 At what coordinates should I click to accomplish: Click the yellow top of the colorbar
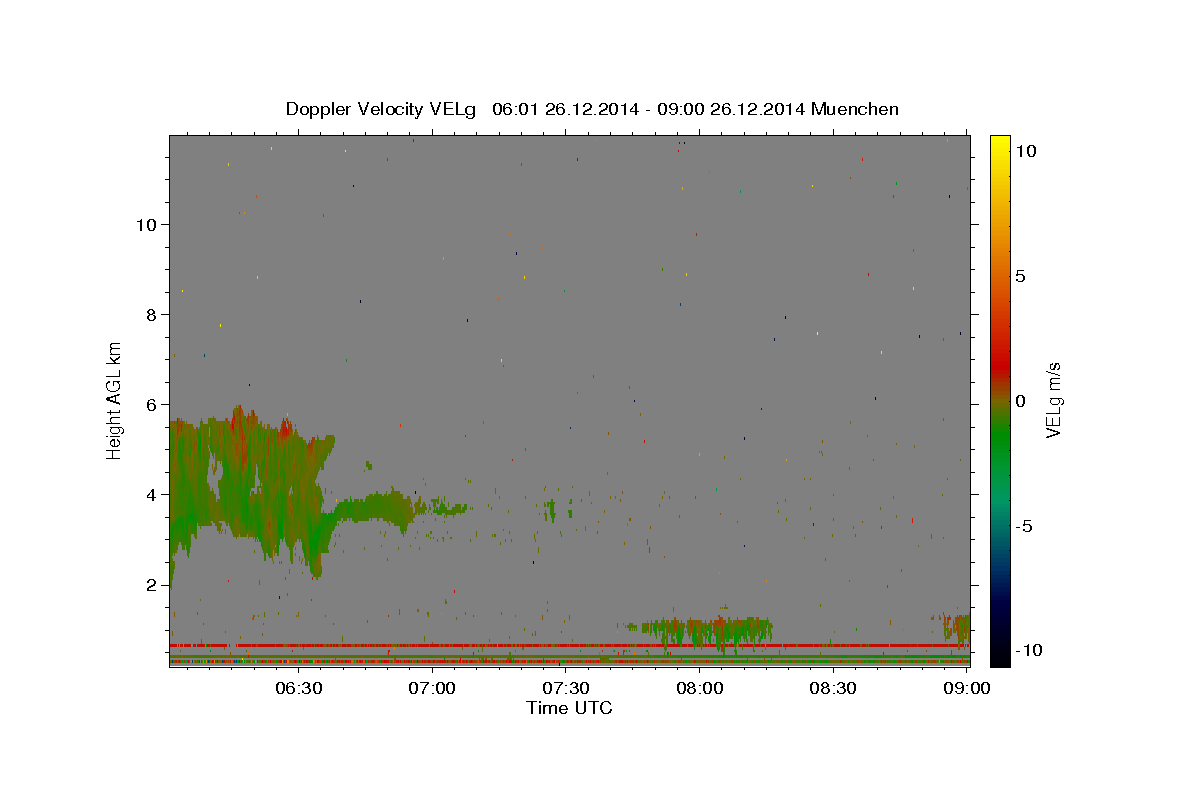point(999,145)
